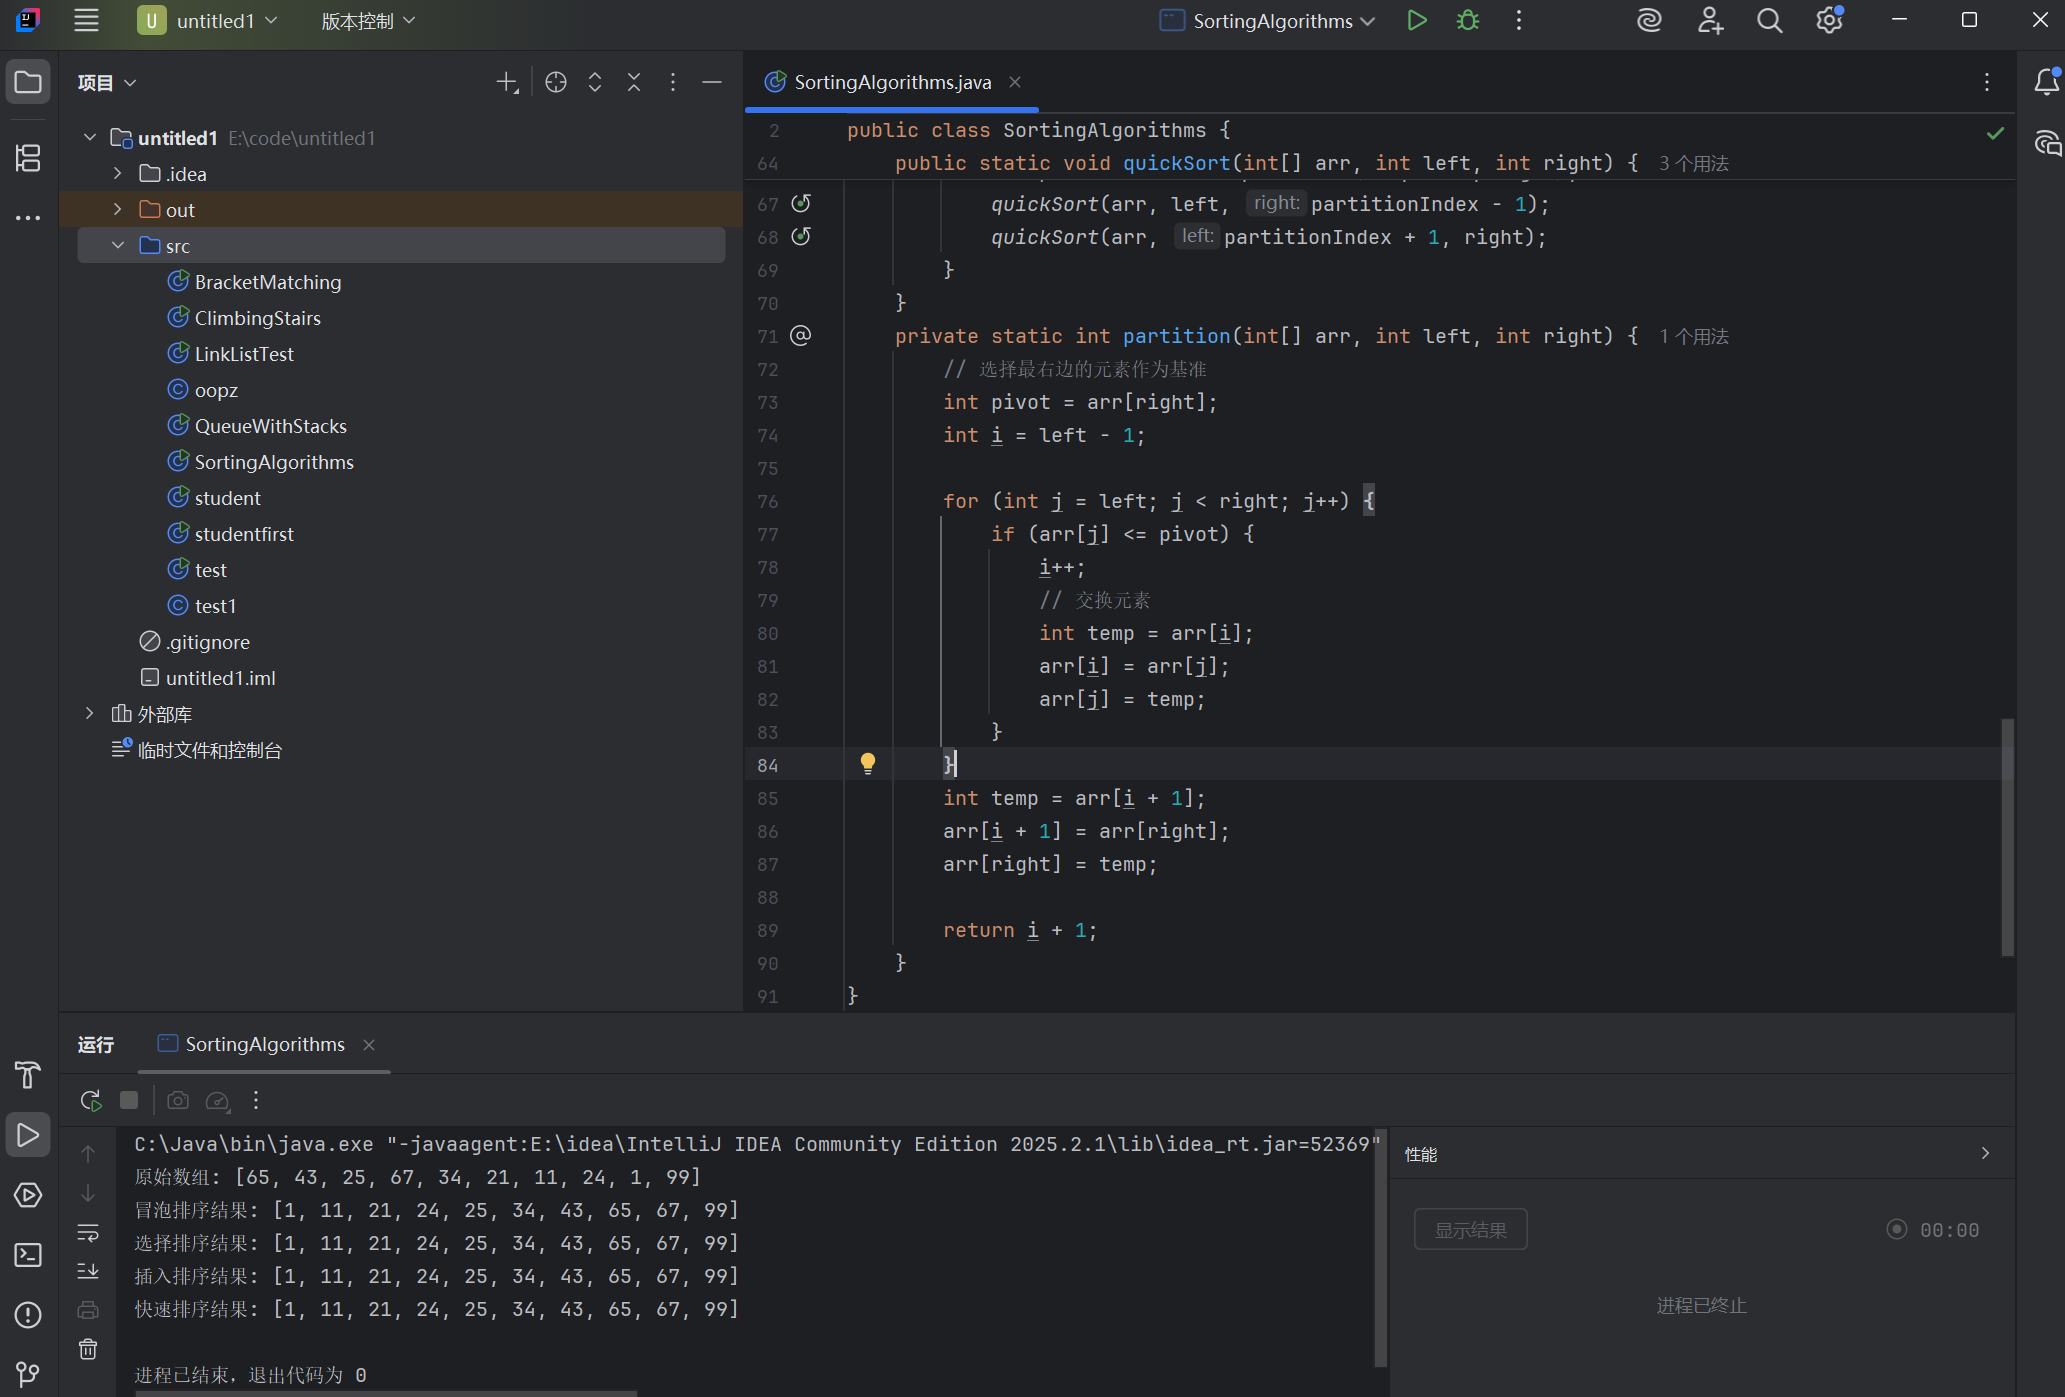The height and width of the screenshot is (1397, 2065).
Task: Click the stop process button in run toolbar
Action: [x=129, y=1100]
